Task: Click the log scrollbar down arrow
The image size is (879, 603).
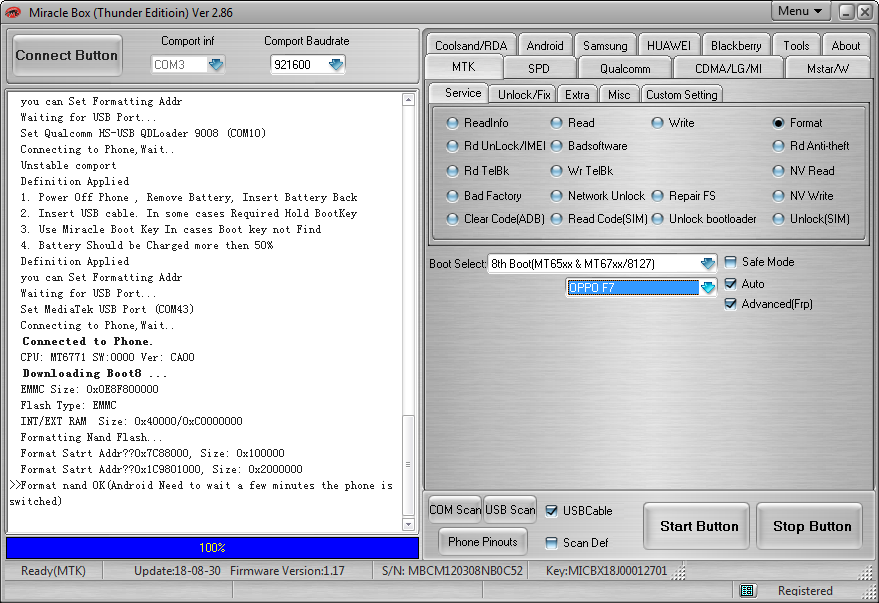Action: tap(408, 525)
